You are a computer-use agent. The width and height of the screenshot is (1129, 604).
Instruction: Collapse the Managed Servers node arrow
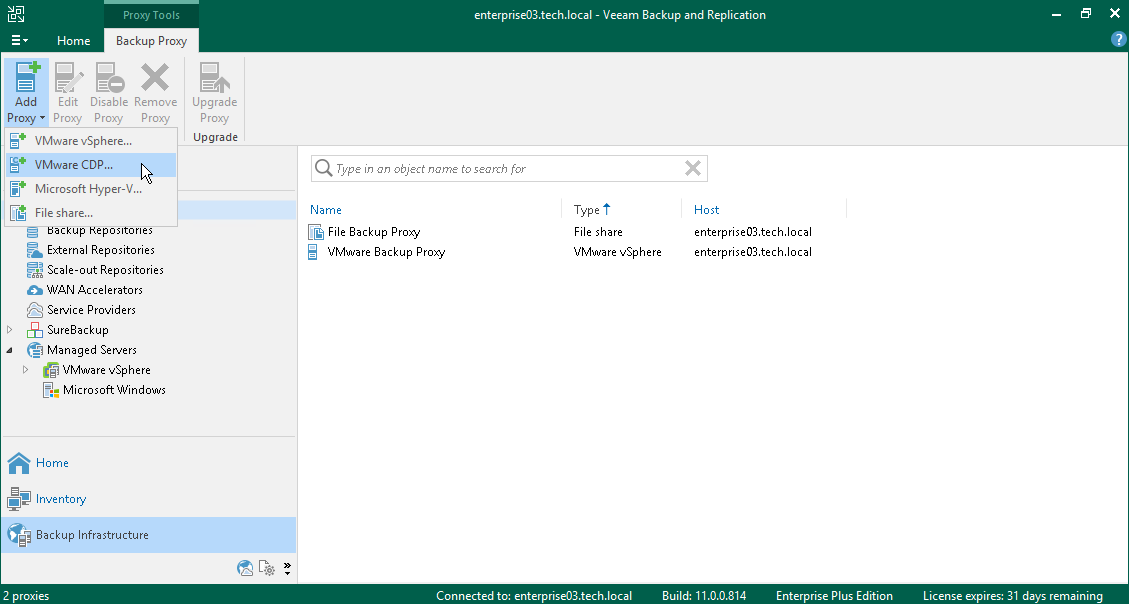[9, 350]
